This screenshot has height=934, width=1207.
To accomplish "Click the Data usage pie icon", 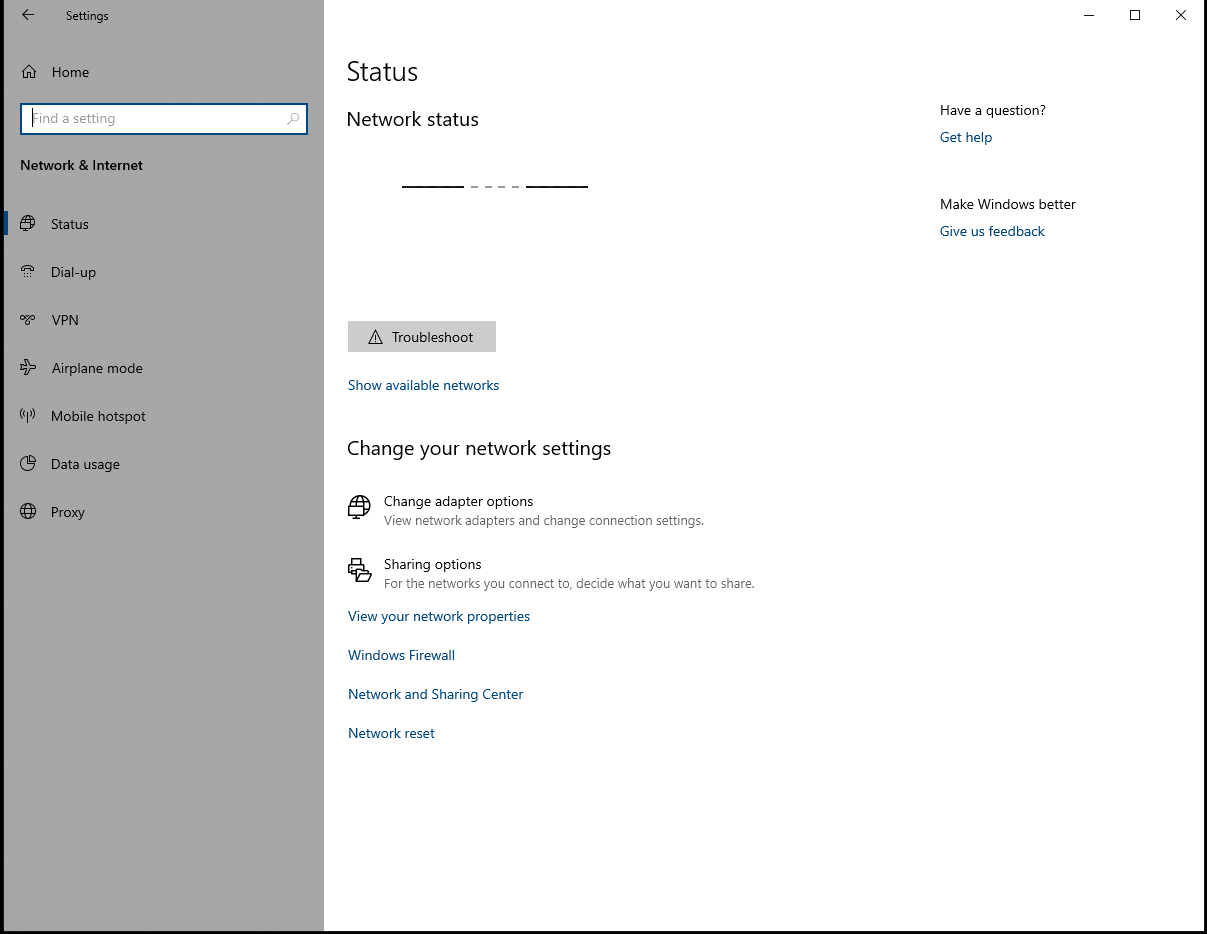I will click(x=28, y=464).
